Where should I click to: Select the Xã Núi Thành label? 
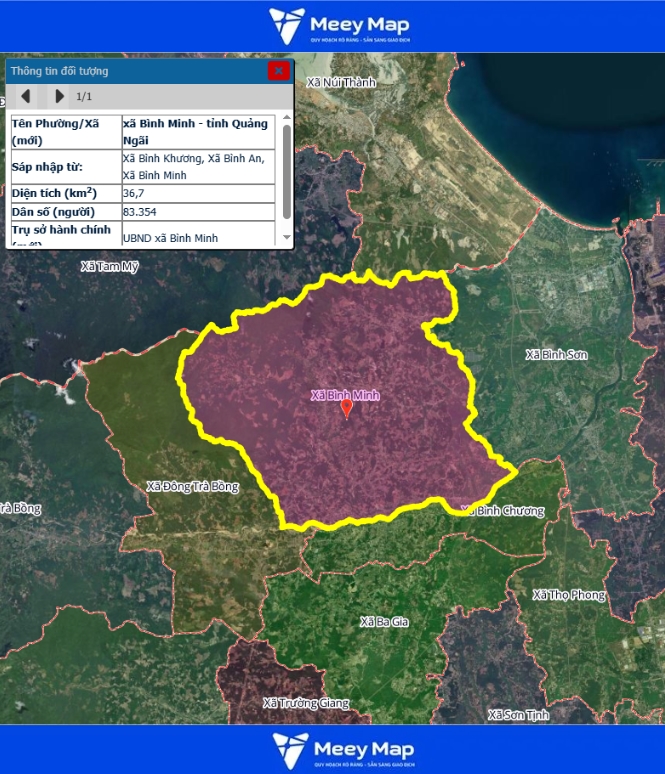pyautogui.click(x=341, y=82)
